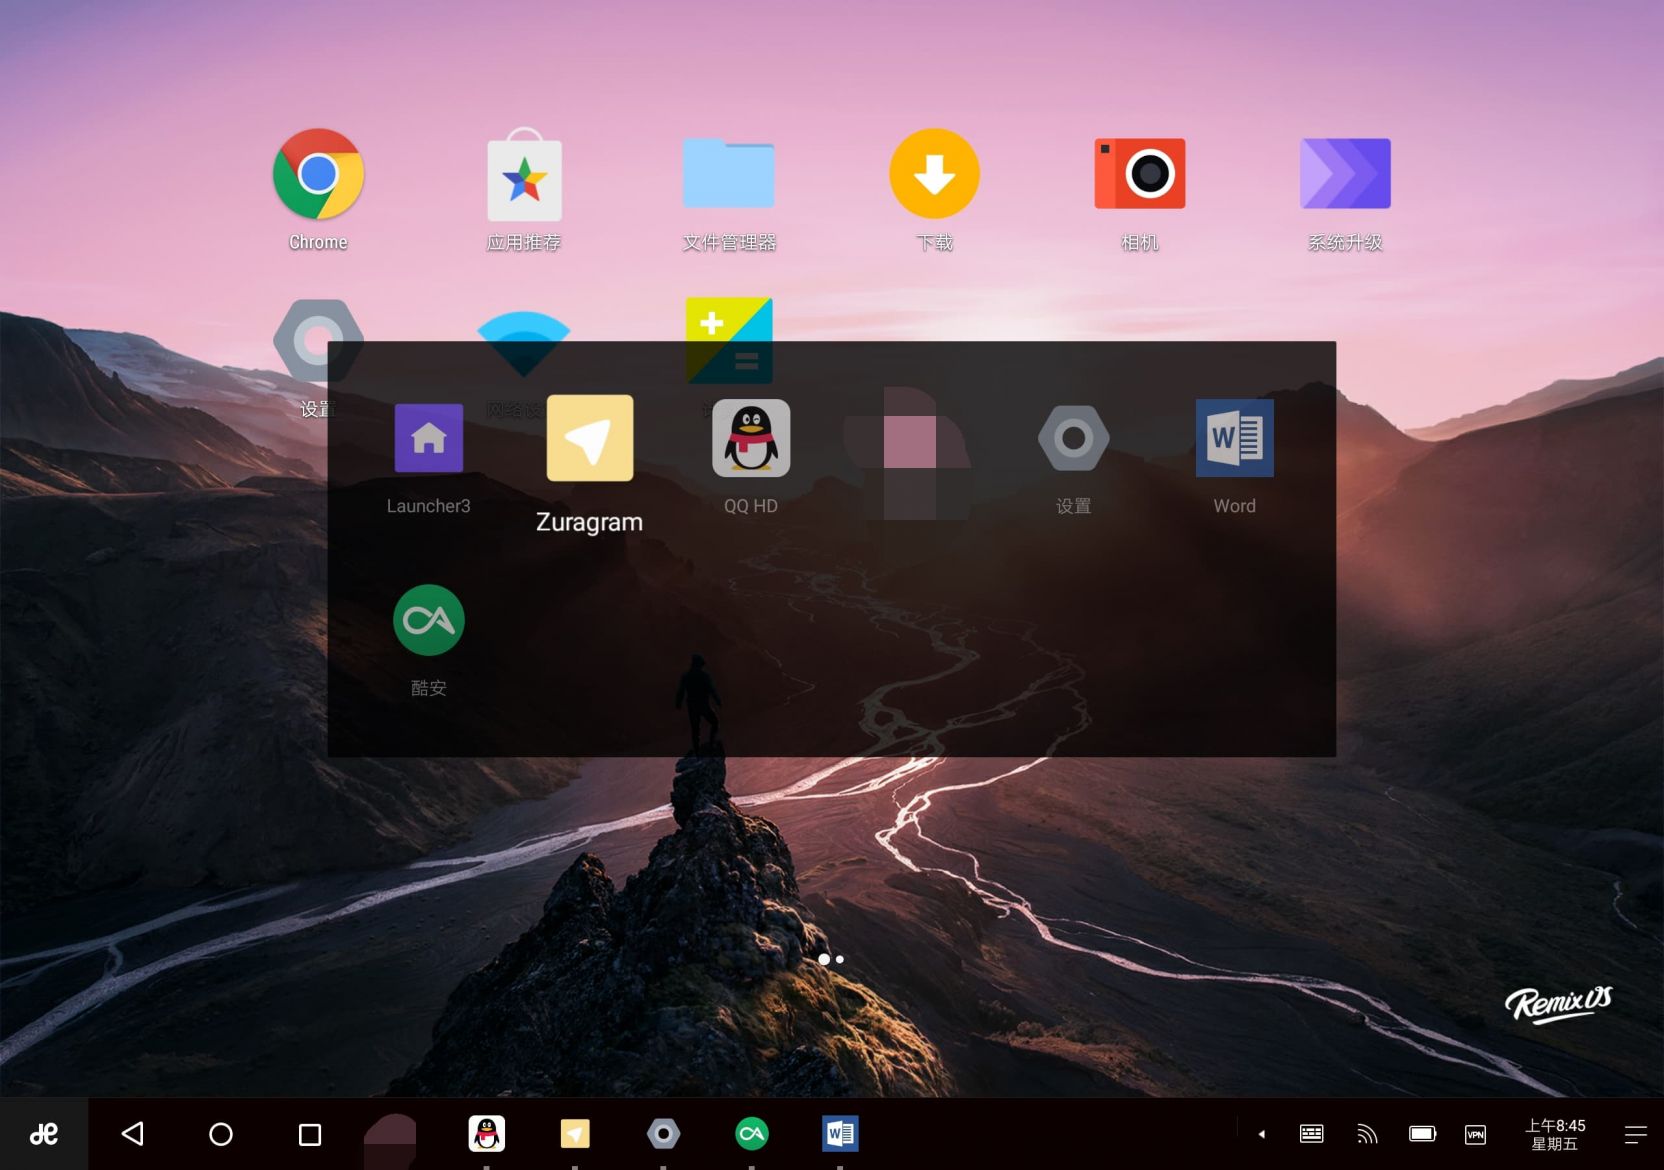The image size is (1664, 1170).
Task: Open the Chrome browser desktop icon
Action: (318, 174)
